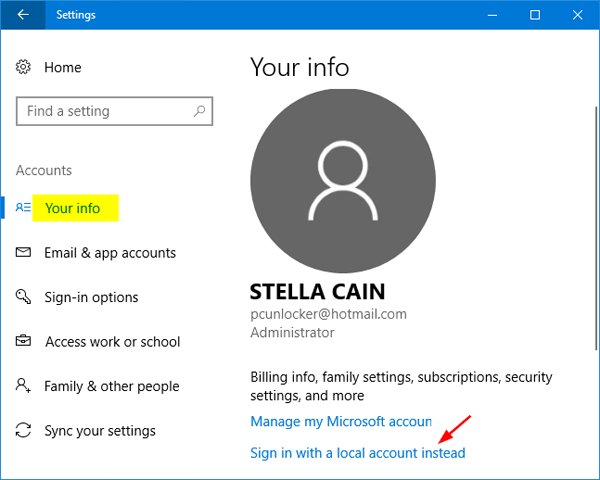This screenshot has height=480, width=600.
Task: Click the magnifier icon in search box
Action: click(x=200, y=111)
